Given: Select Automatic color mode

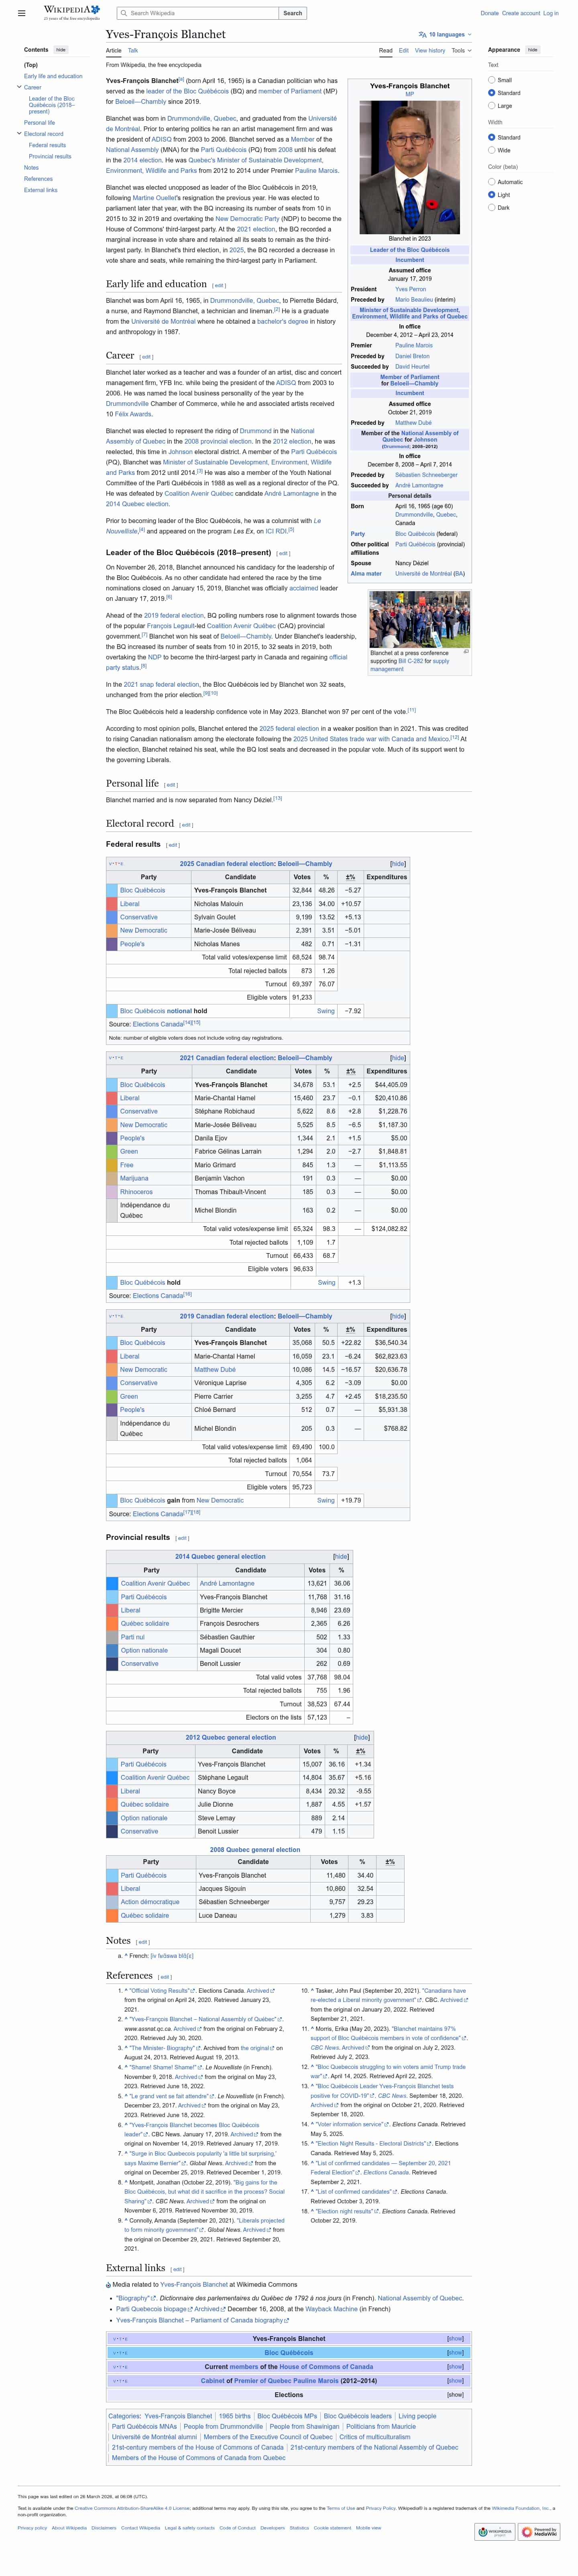Looking at the screenshot, I should click(x=492, y=182).
